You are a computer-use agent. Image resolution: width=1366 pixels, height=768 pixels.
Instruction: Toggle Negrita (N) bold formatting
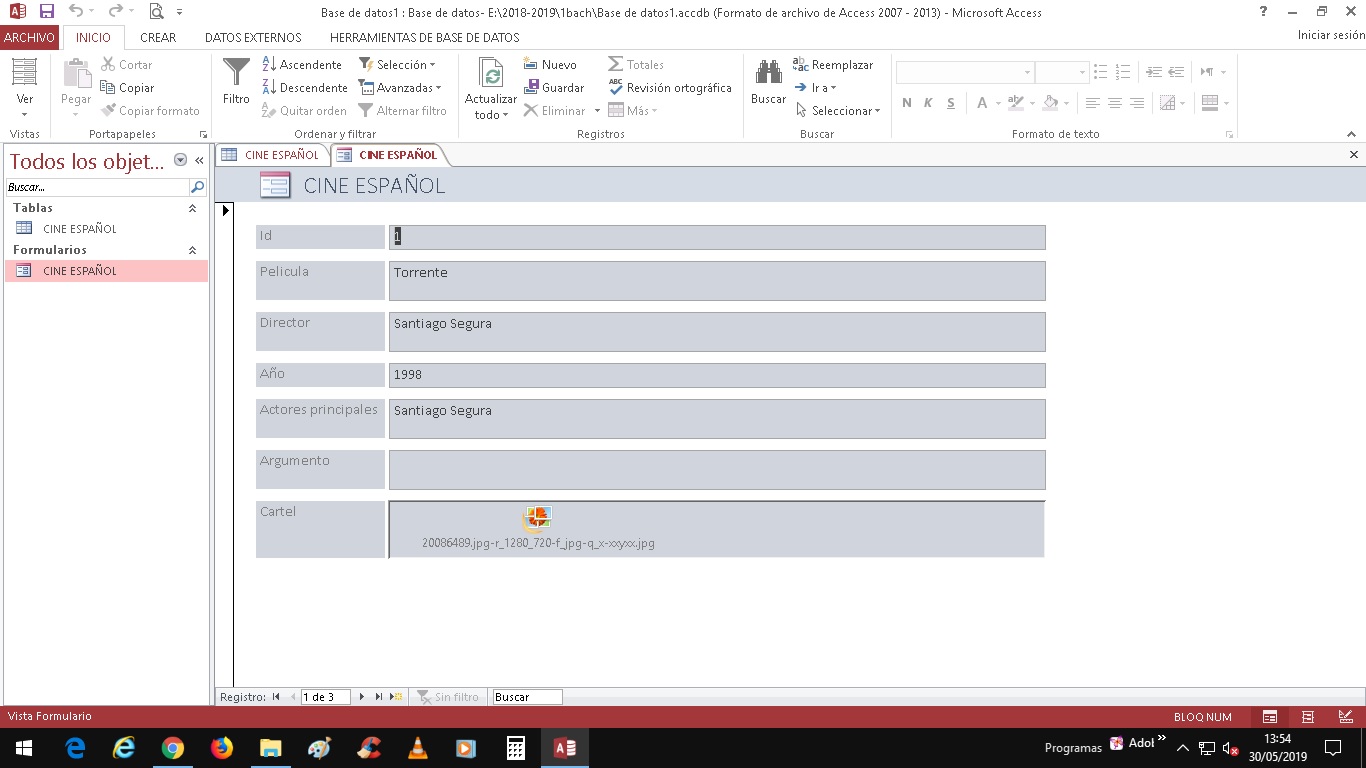907,103
